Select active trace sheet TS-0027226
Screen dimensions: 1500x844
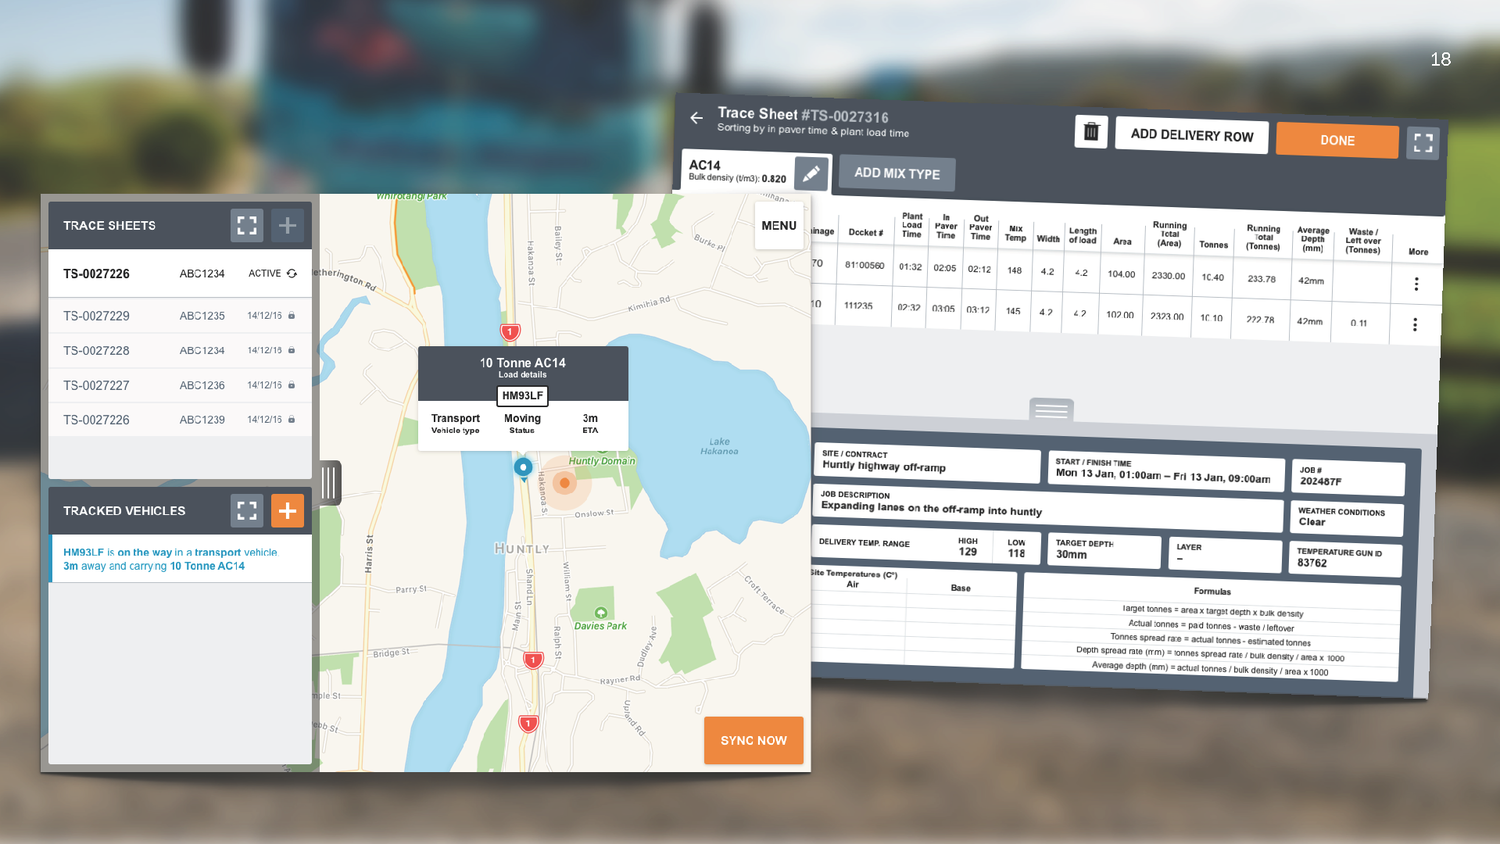click(x=180, y=273)
